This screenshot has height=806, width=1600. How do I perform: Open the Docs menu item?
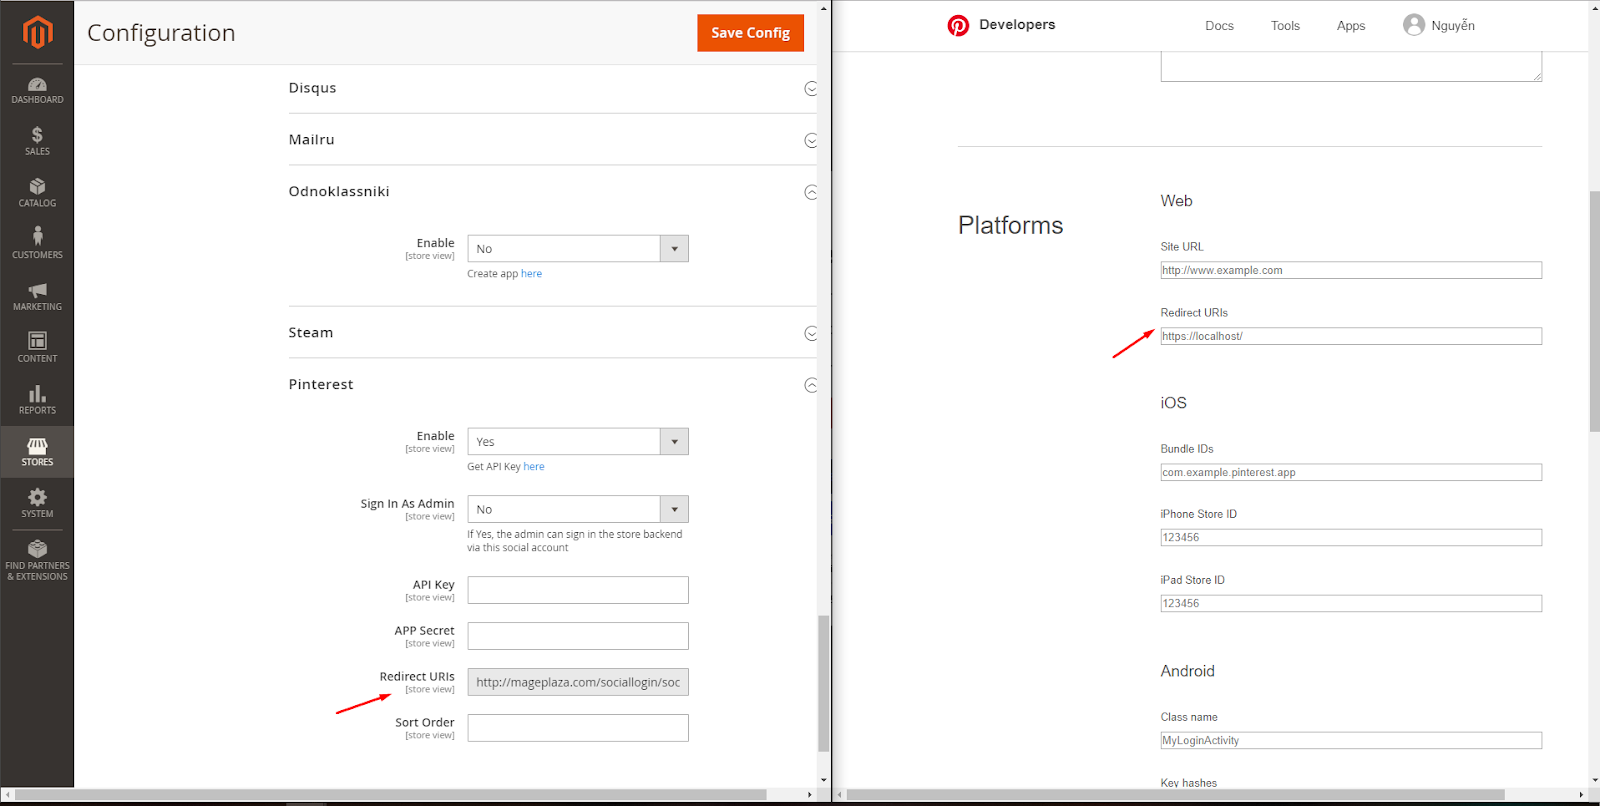point(1219,26)
